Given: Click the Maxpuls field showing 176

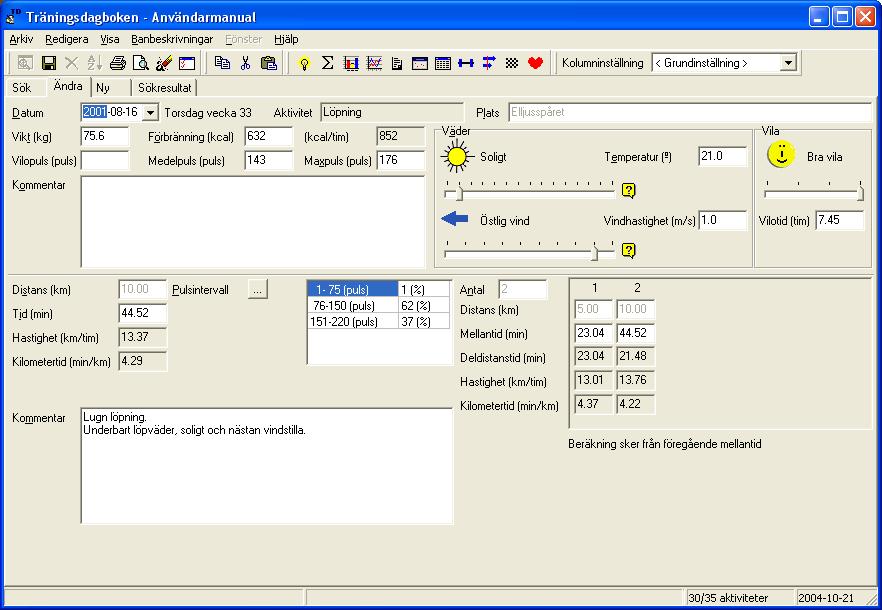Looking at the screenshot, I should click(x=400, y=160).
